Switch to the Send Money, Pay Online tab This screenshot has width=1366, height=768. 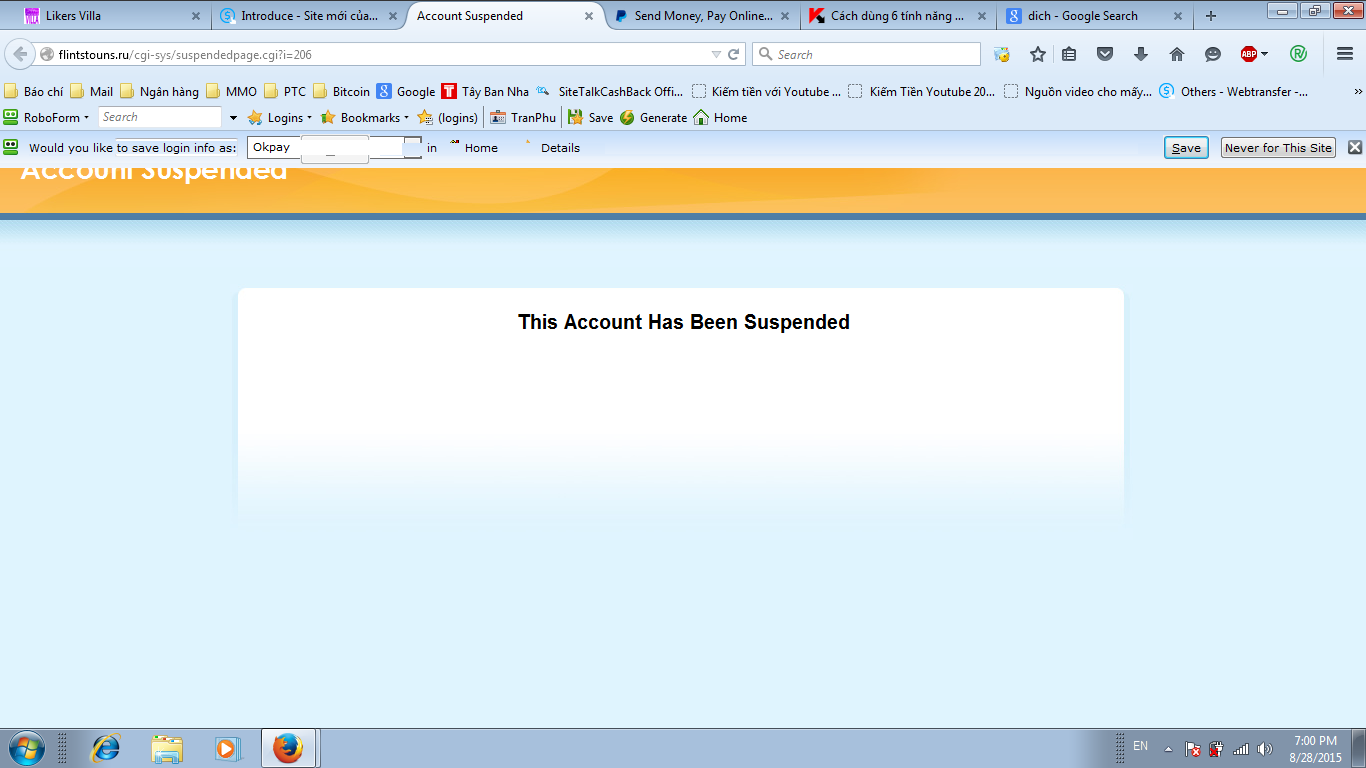coord(704,16)
